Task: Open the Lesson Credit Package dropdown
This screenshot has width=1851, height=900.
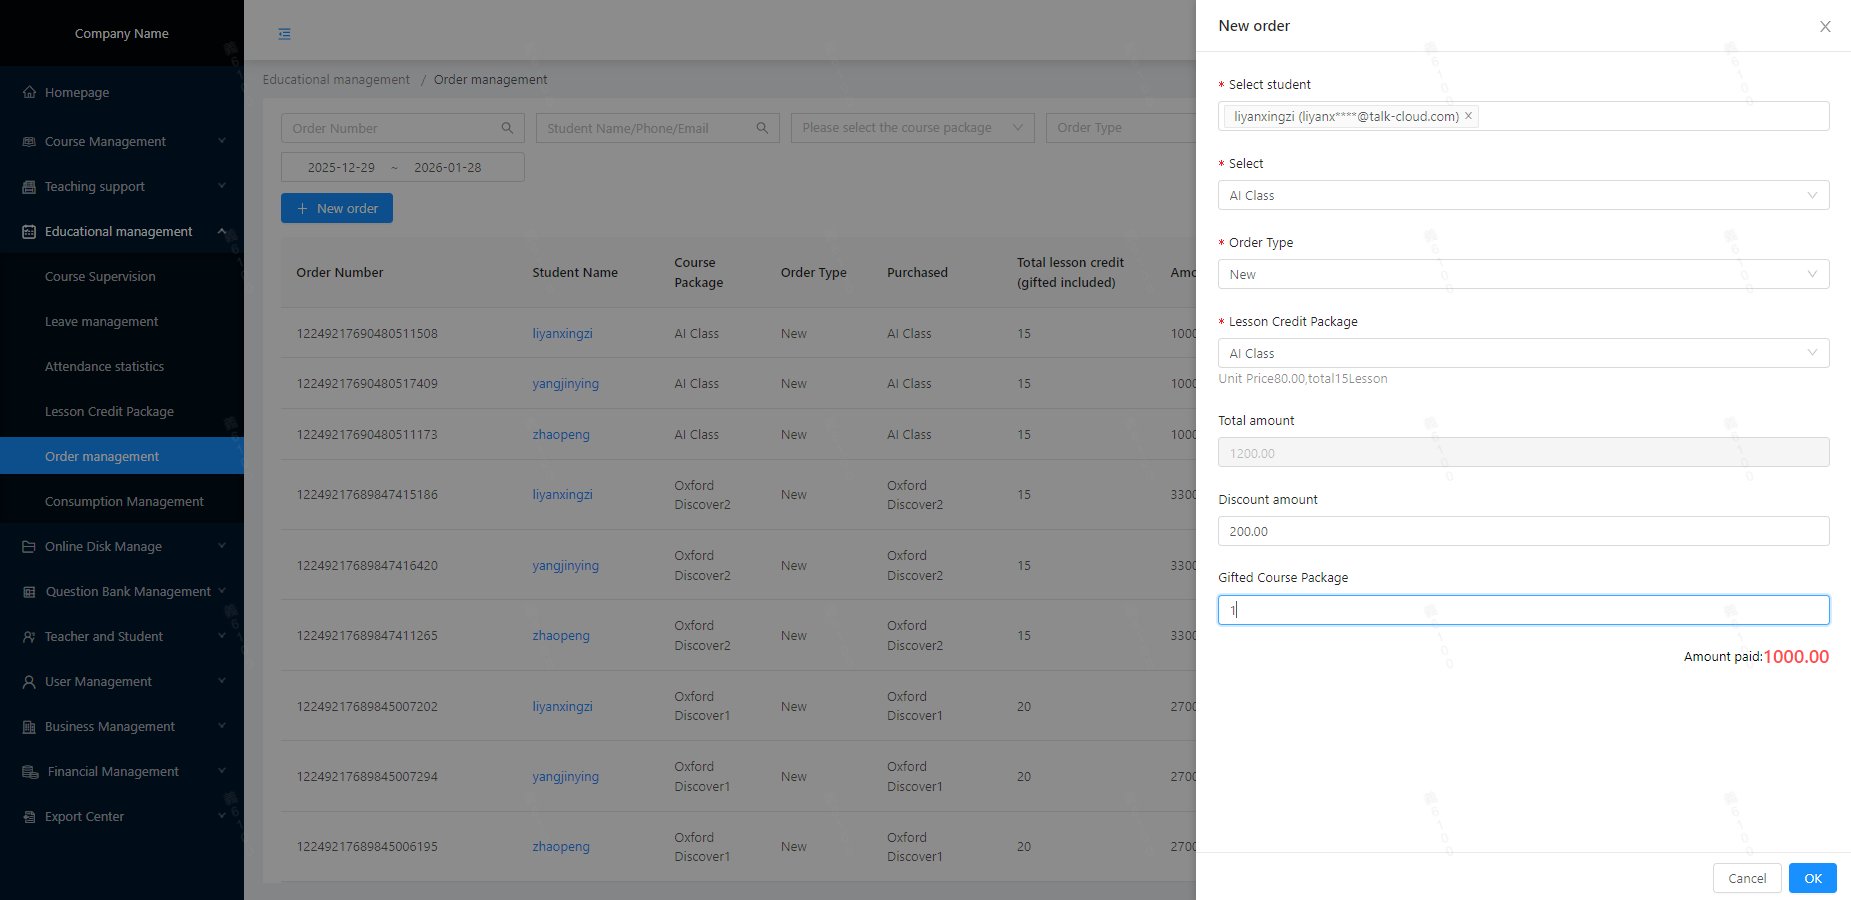Action: click(1522, 353)
